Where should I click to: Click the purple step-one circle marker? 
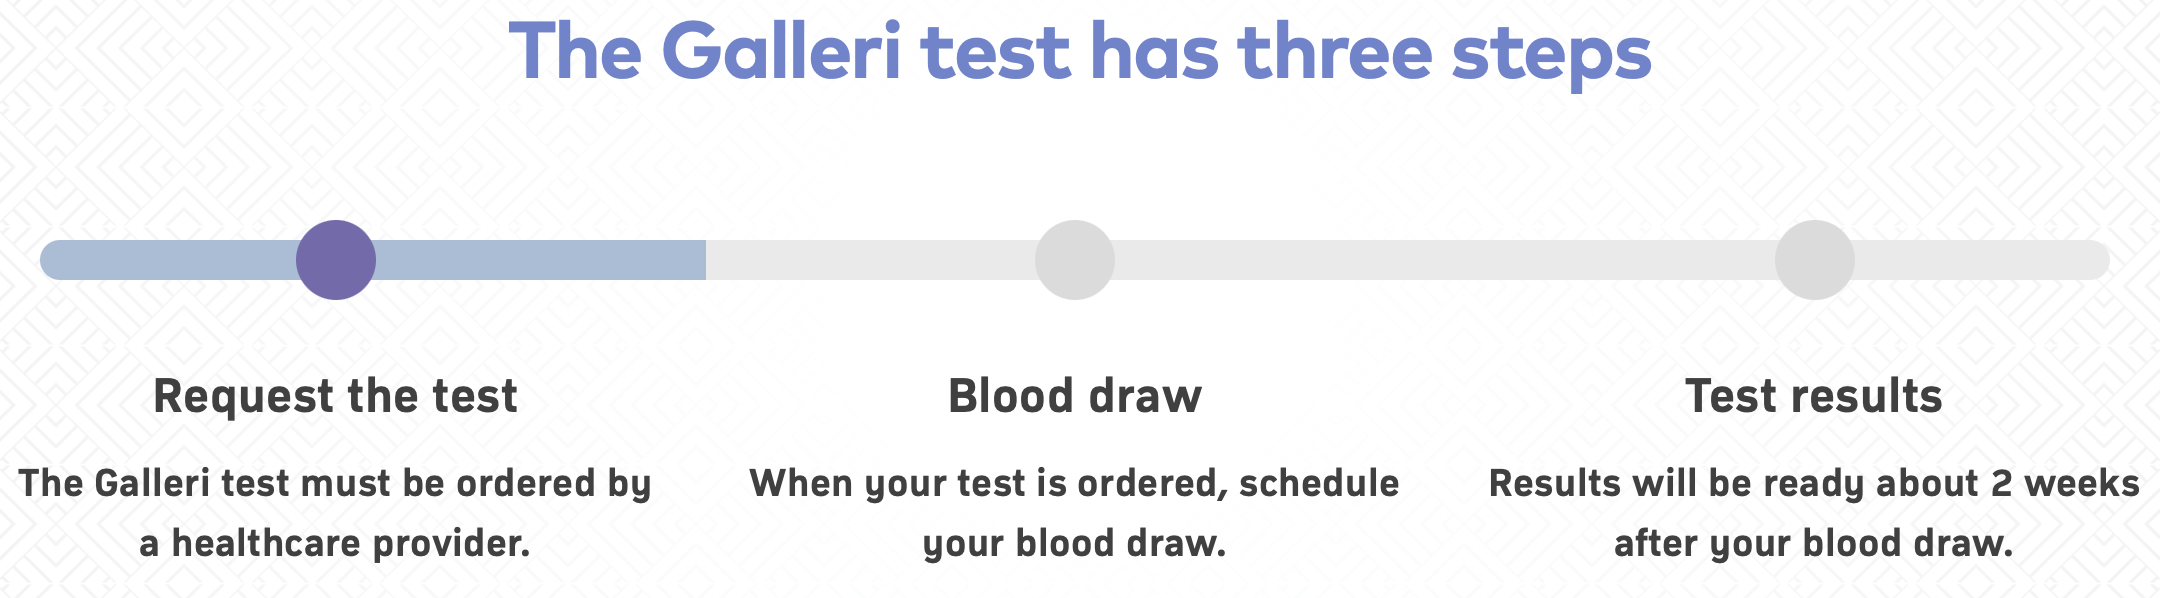(336, 260)
